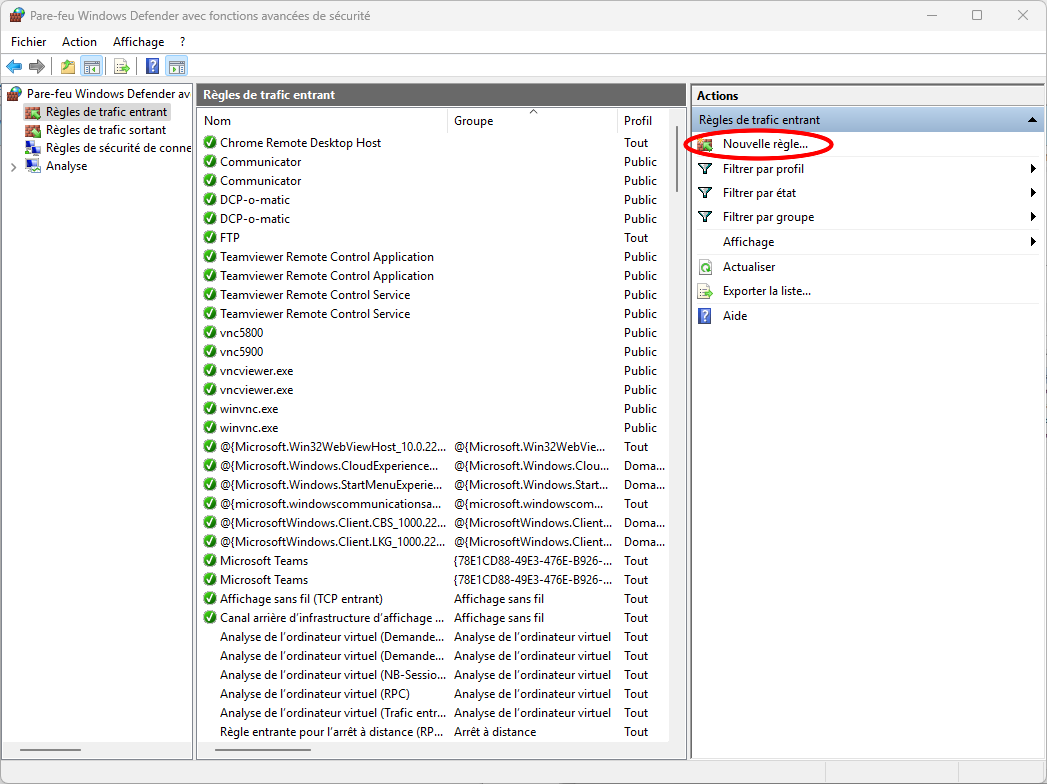1047x784 pixels.
Task: Toggle the action pane toolbar button
Action: click(177, 67)
